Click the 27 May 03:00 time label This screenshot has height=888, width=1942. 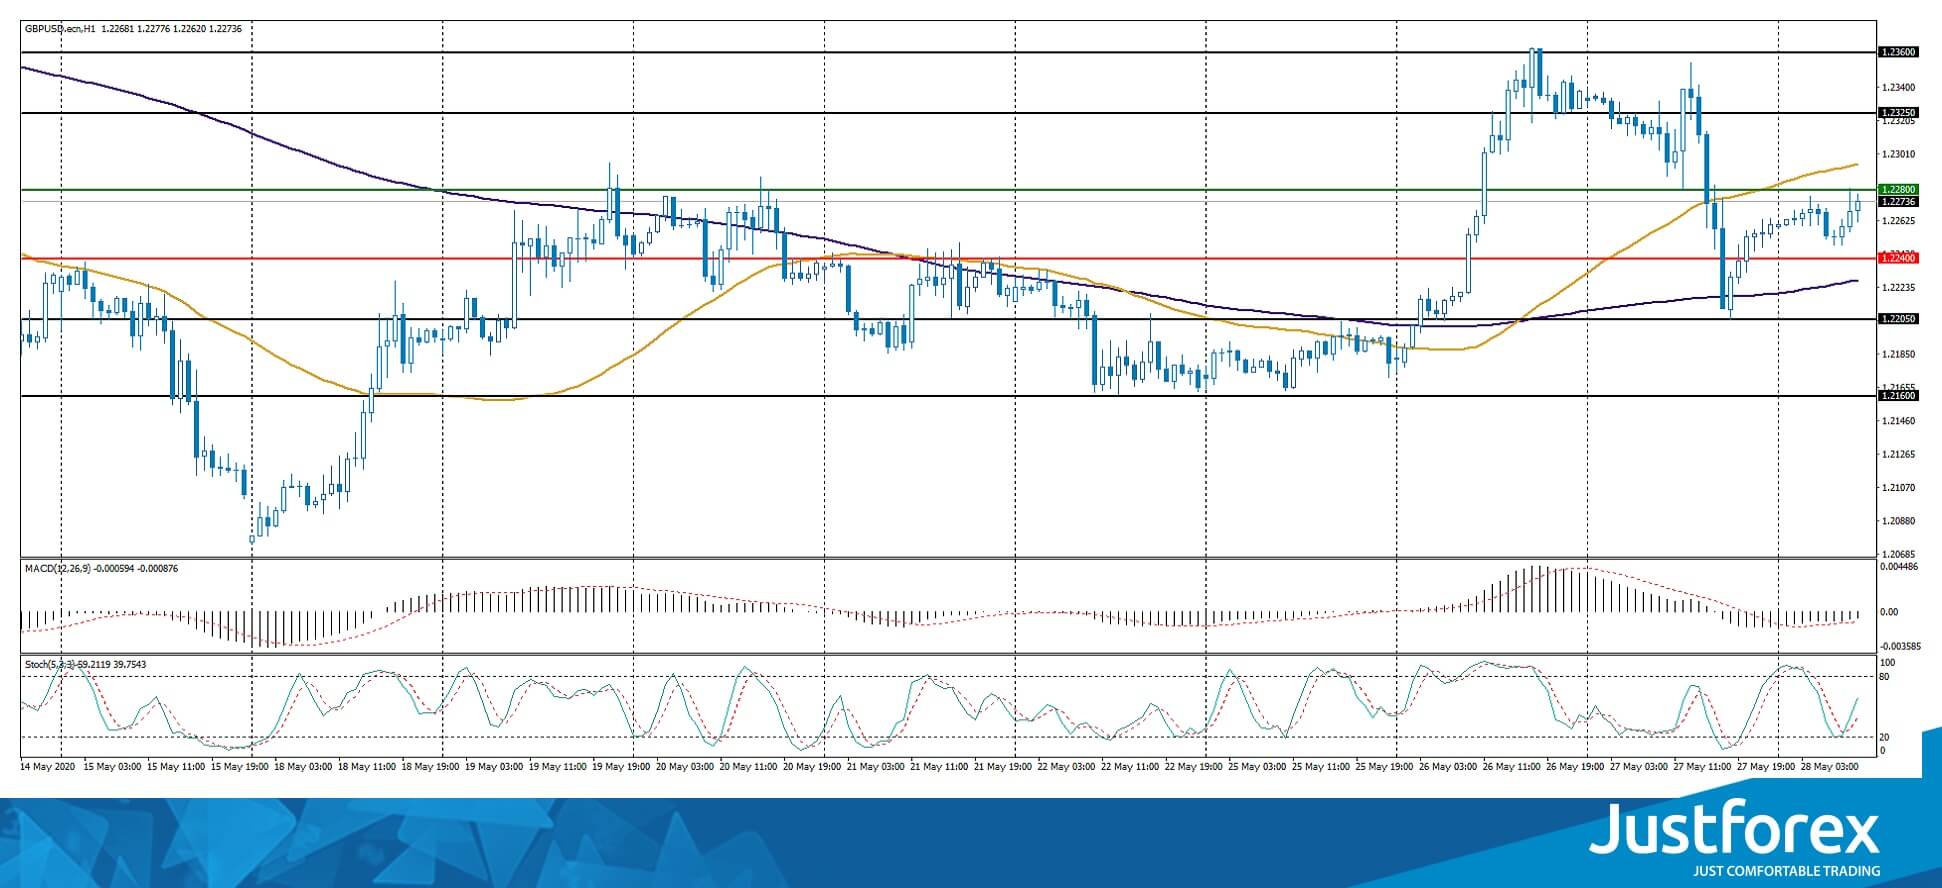click(1640, 766)
